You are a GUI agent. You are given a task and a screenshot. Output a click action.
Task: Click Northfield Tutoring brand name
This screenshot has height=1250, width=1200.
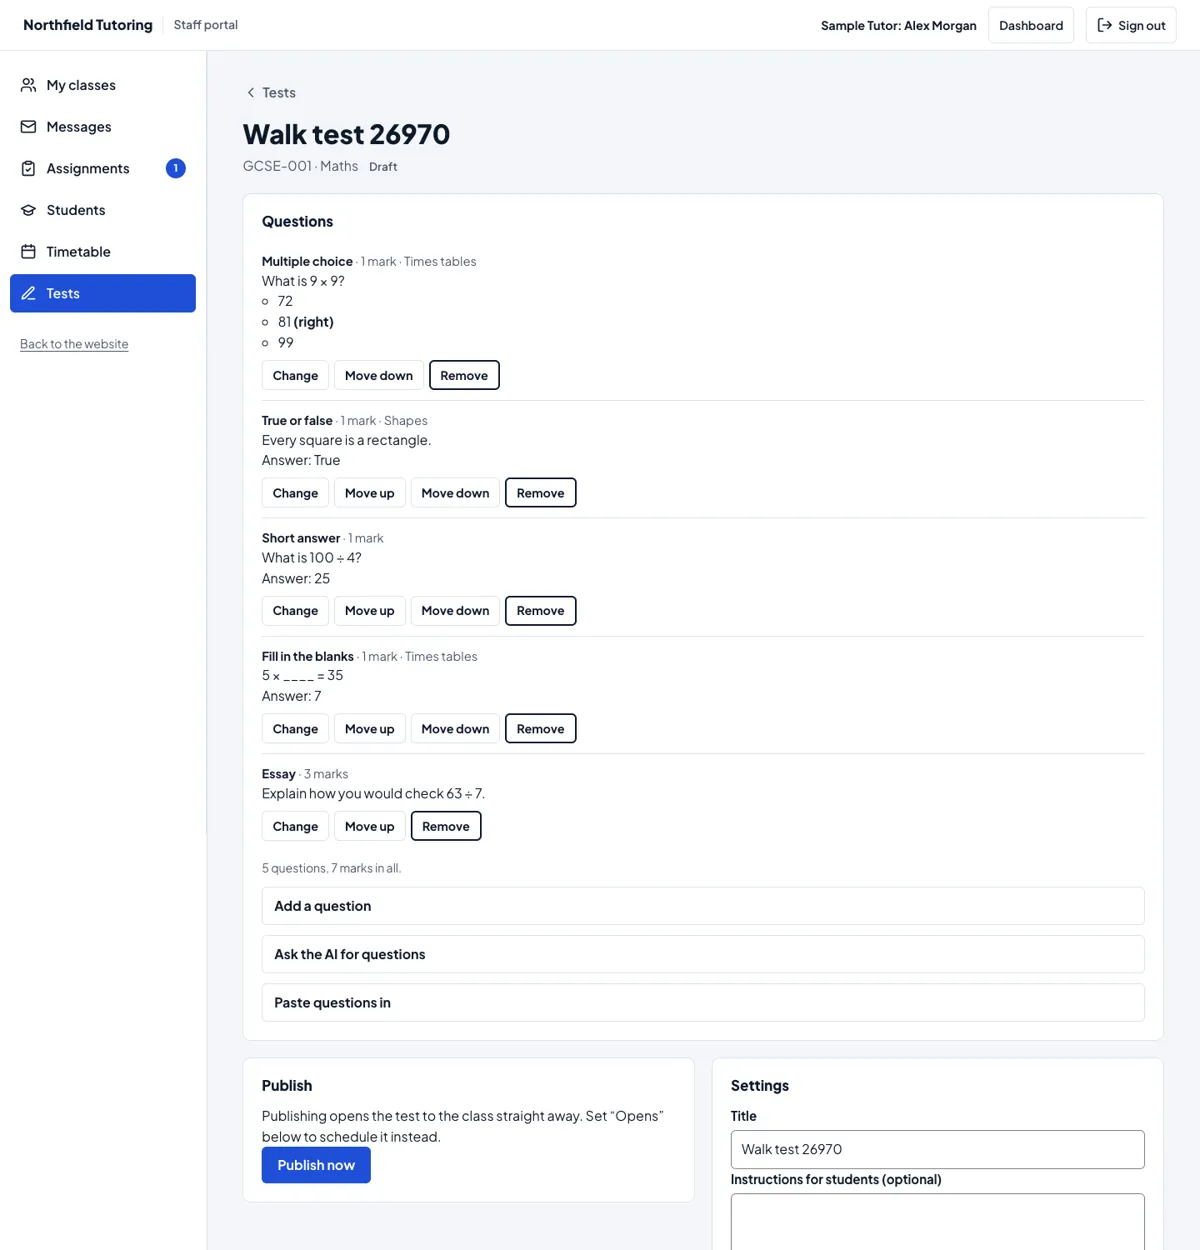[88, 25]
